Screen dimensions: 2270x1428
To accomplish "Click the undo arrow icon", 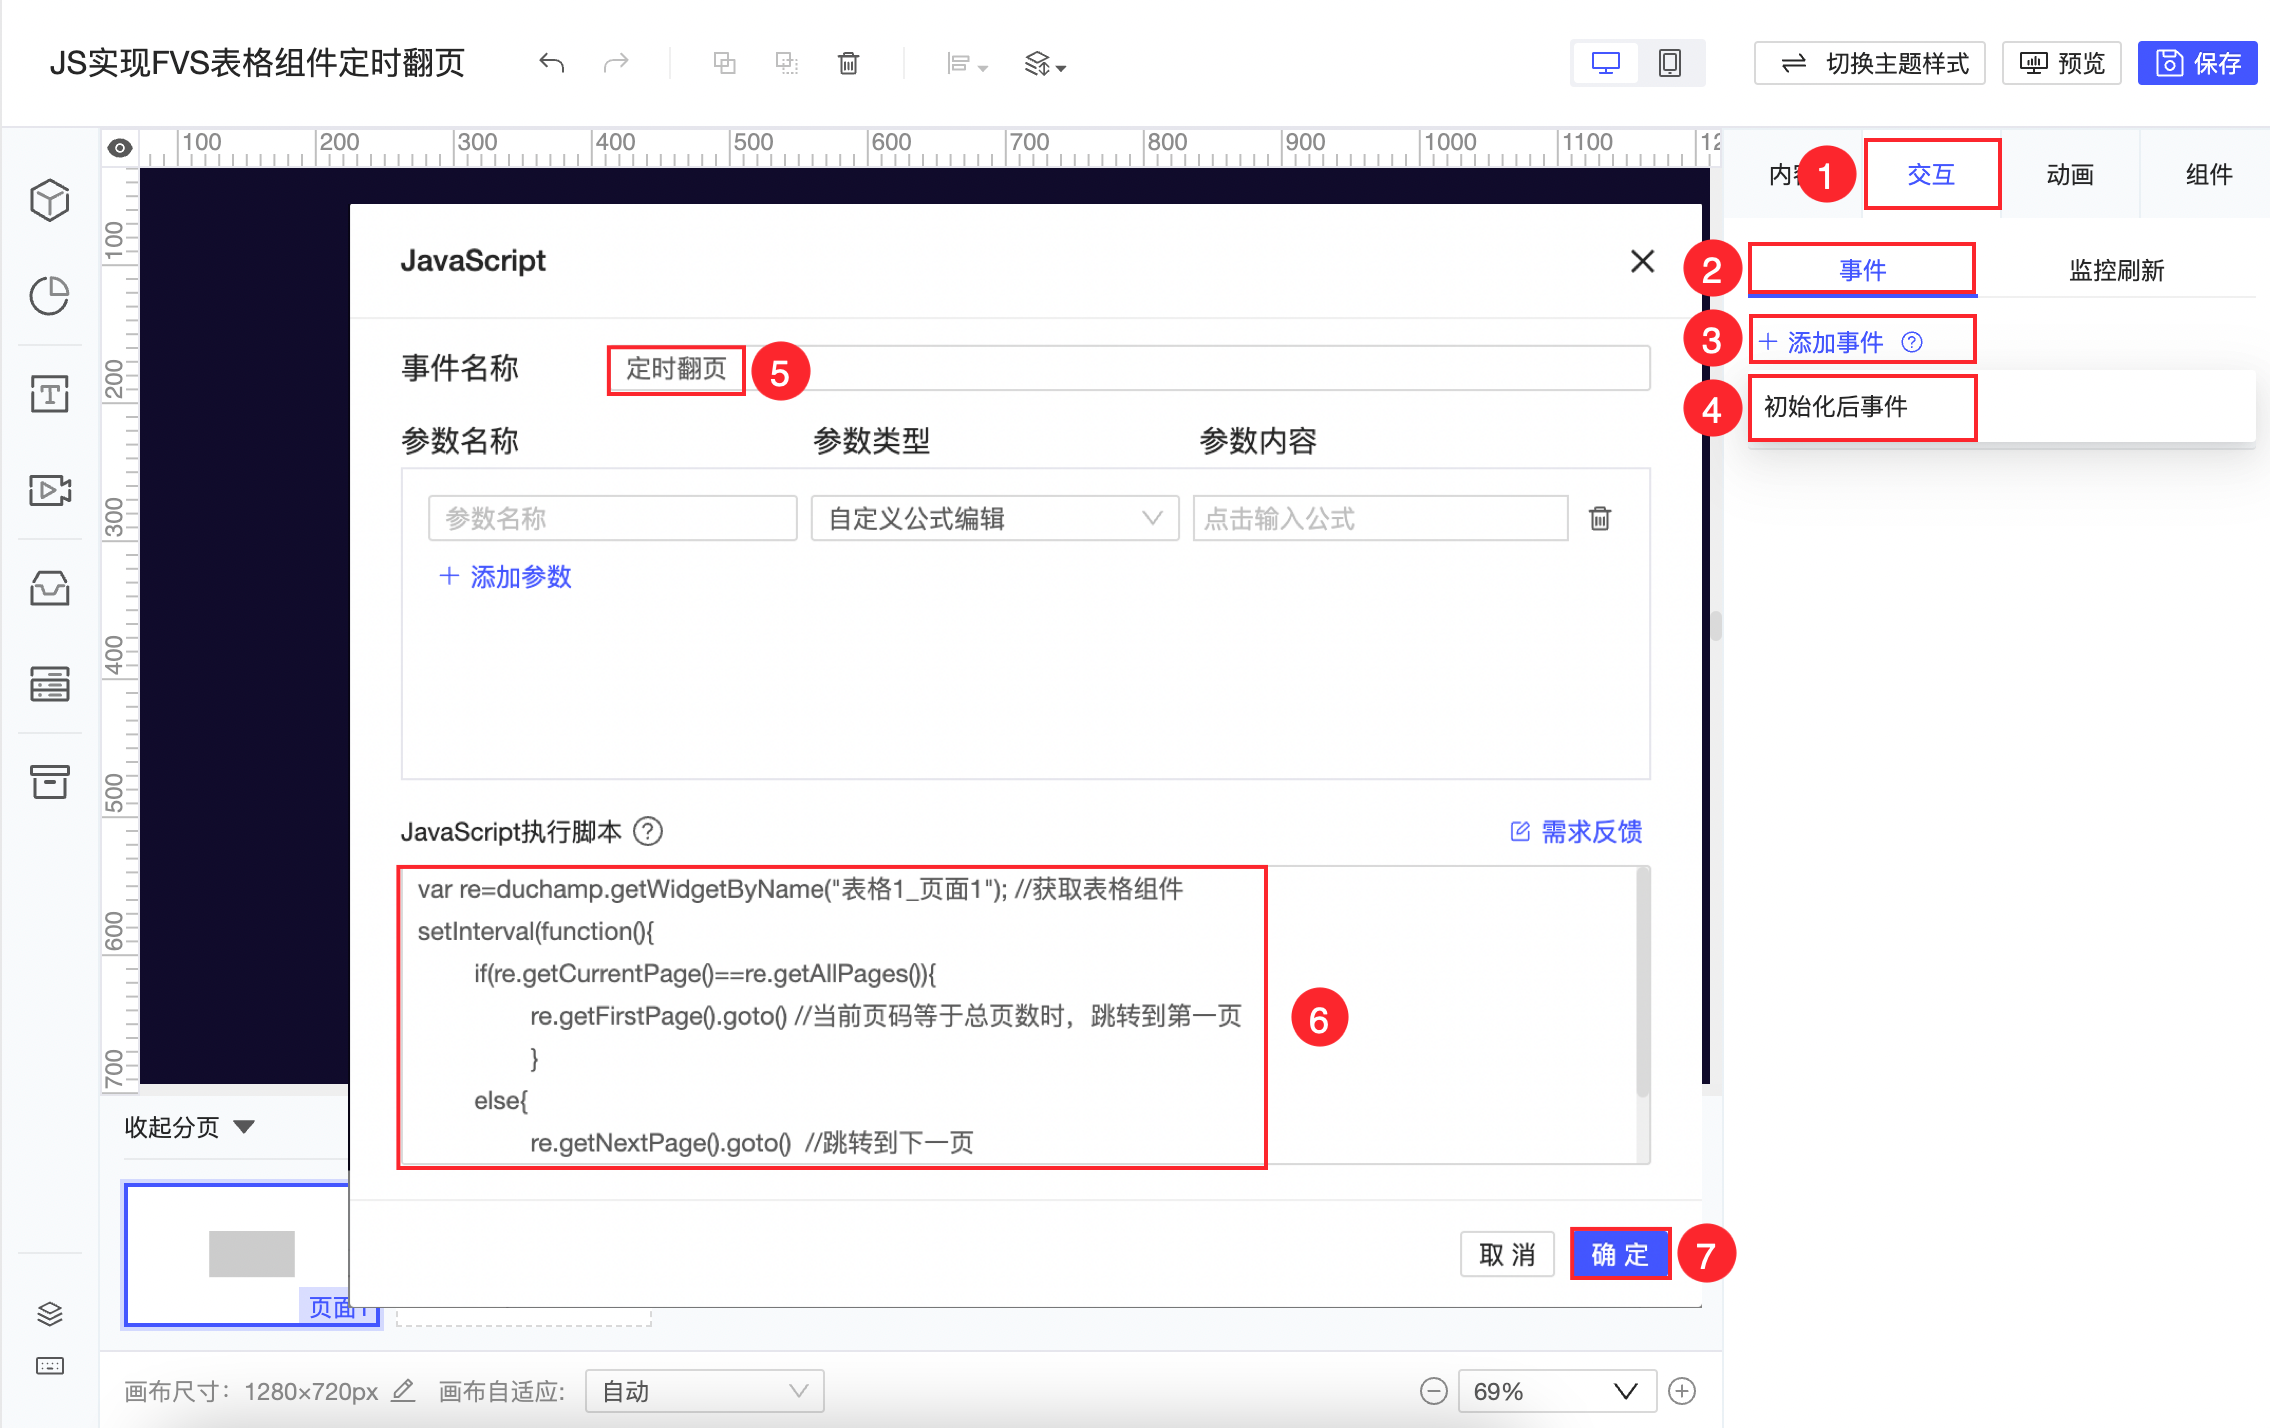I will (551, 64).
